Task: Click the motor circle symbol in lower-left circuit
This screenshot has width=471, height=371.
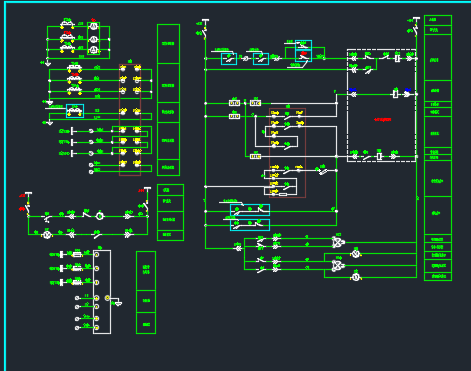Action: coord(100,216)
